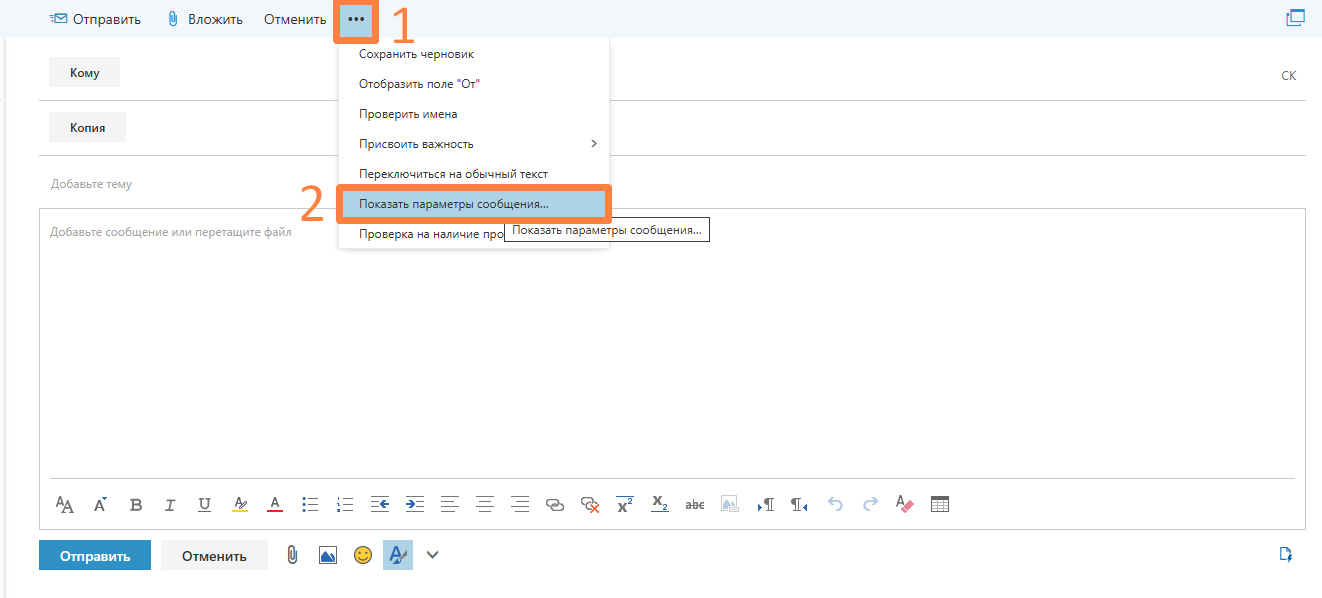The width and height of the screenshot is (1322, 598).
Task: Click the Кому recipients button
Action: click(85, 73)
